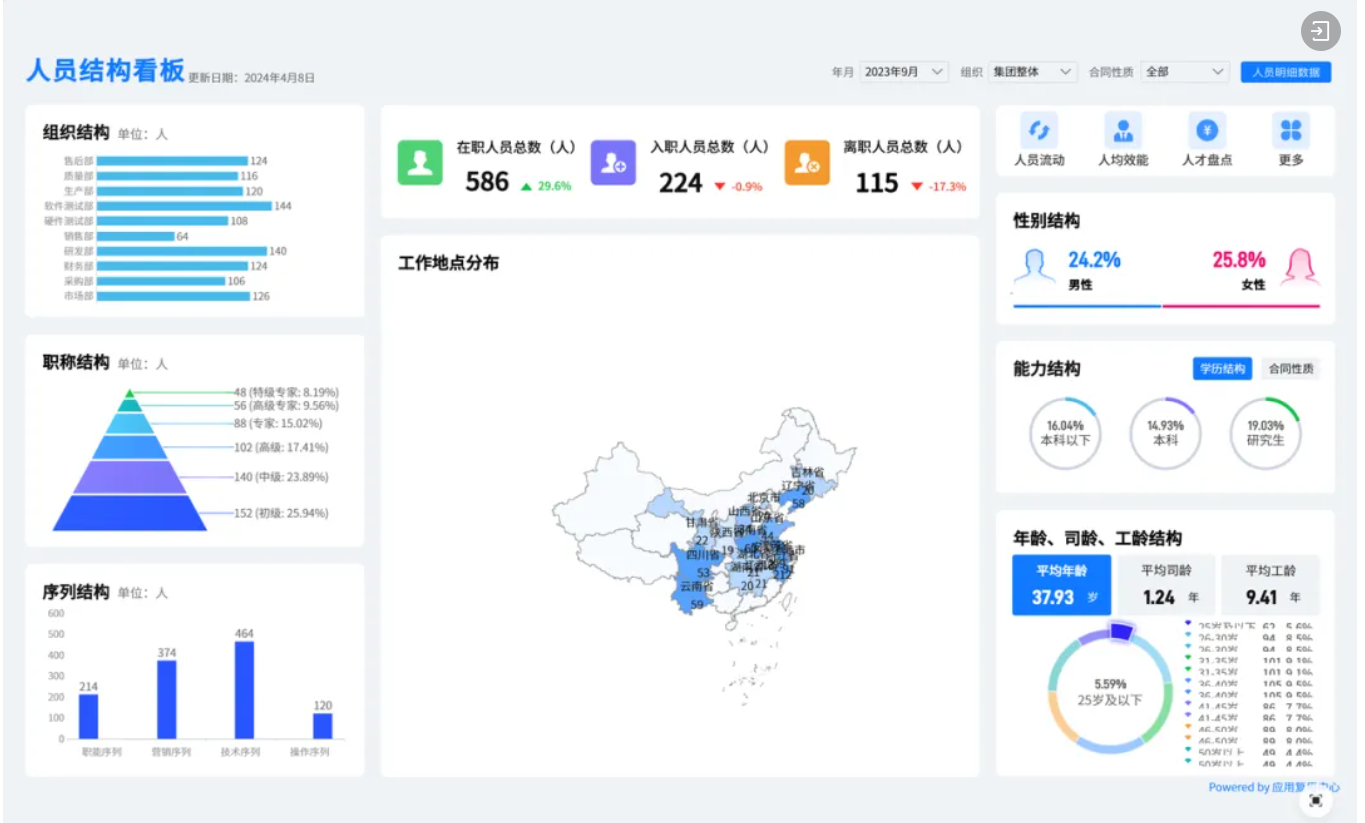Viewport: 1365px width, 823px height.
Task: Select the 平均司龄 card
Action: click(x=1166, y=585)
